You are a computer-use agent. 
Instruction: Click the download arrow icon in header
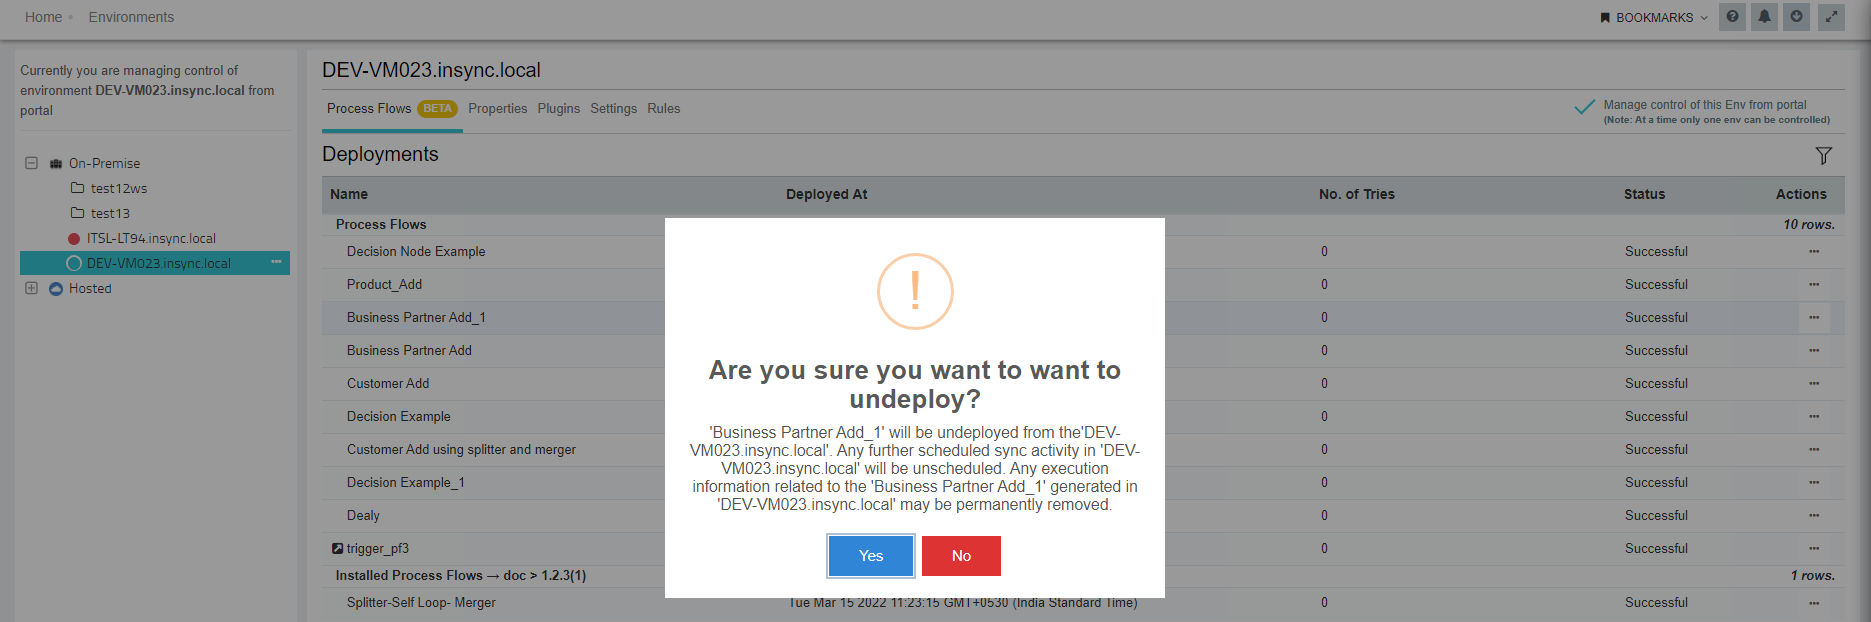coord(1796,17)
